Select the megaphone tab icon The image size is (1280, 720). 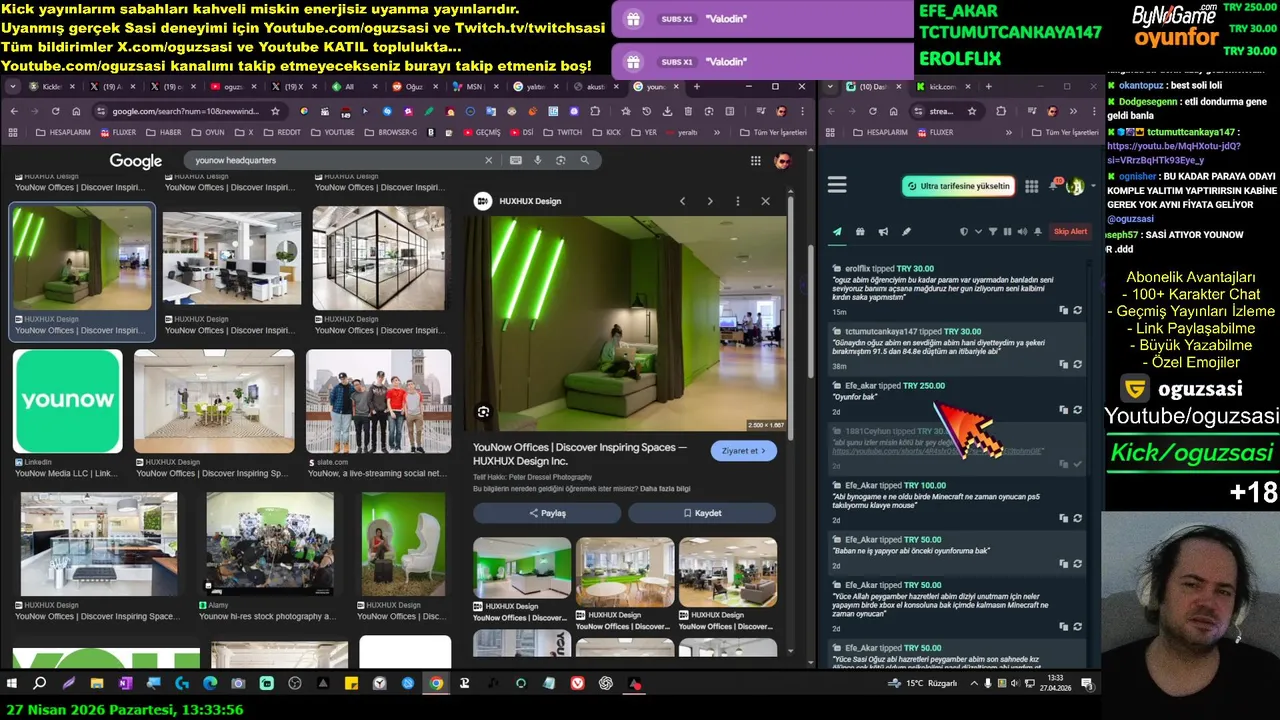point(883,232)
